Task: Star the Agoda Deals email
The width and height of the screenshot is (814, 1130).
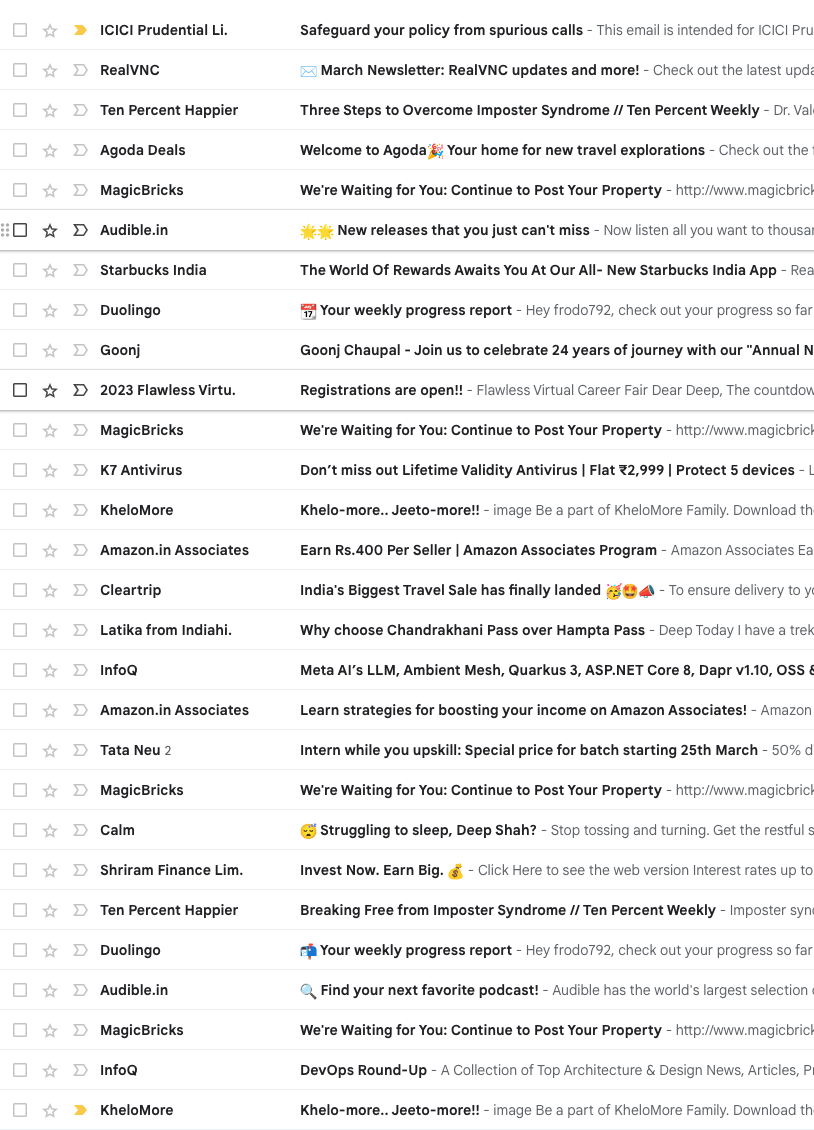Action: pyautogui.click(x=50, y=151)
